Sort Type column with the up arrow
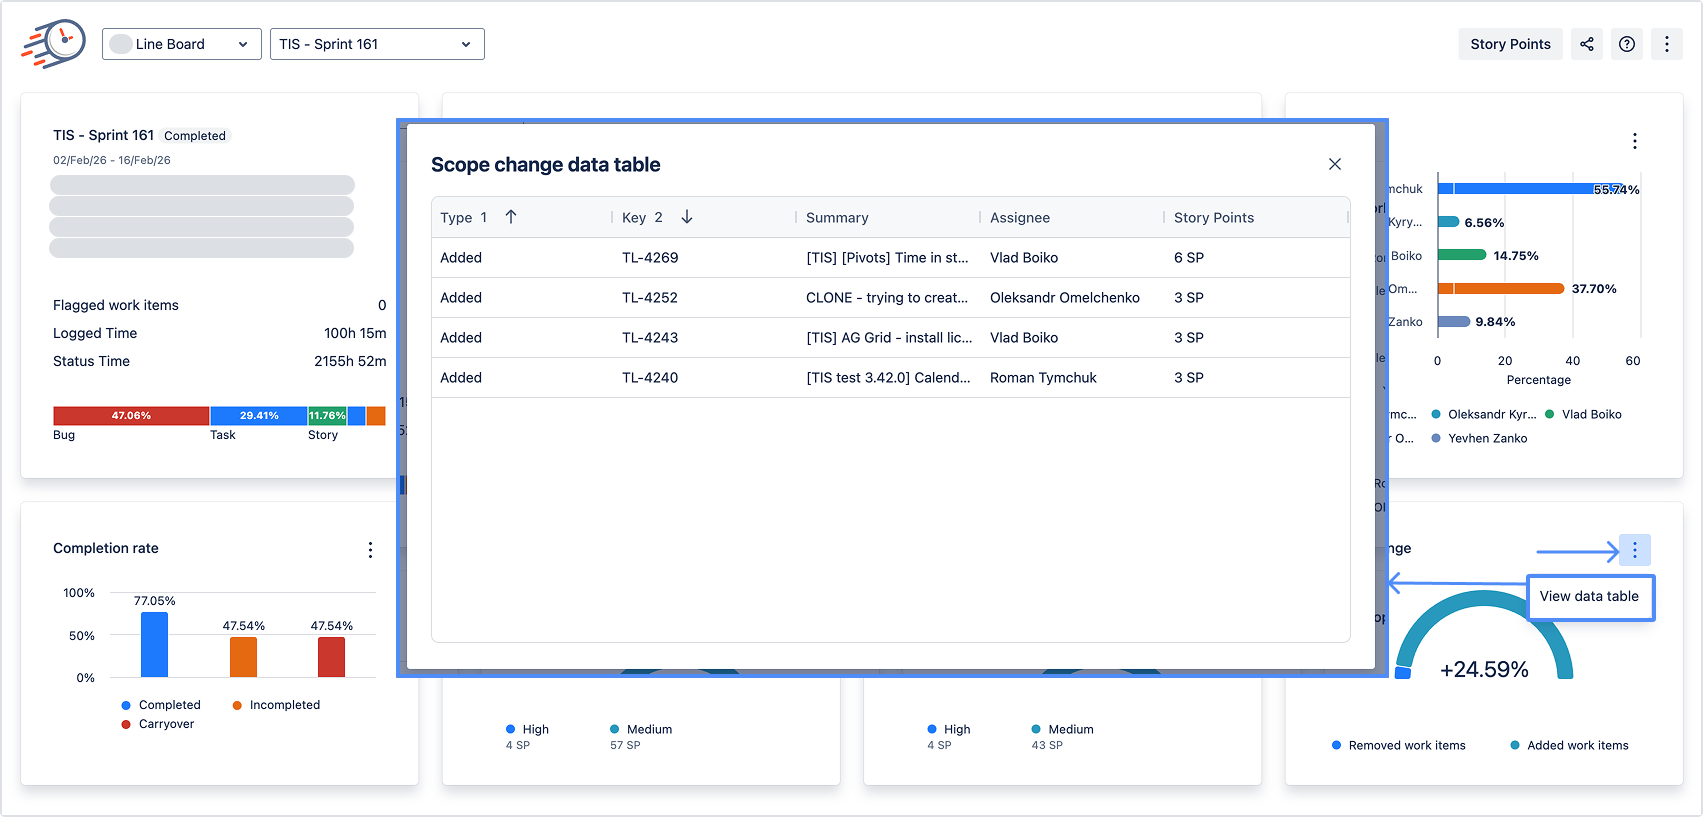This screenshot has height=817, width=1703. pyautogui.click(x=511, y=217)
